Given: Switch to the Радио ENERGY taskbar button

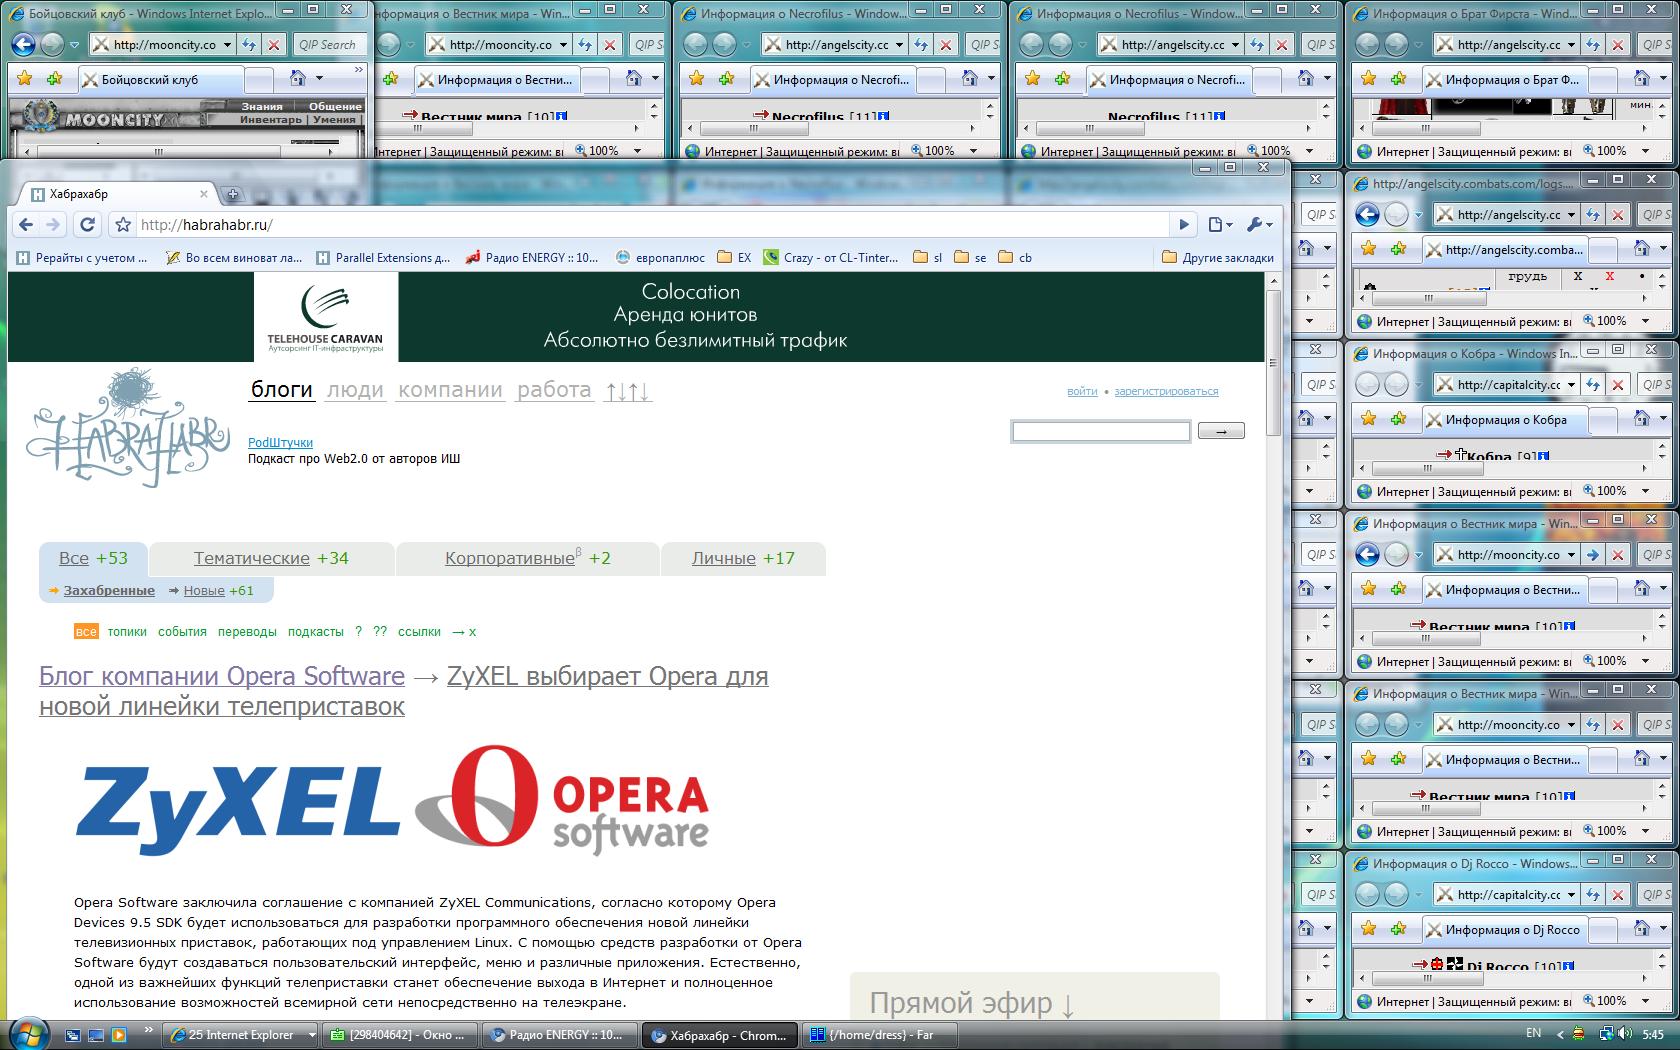Looking at the screenshot, I should (561, 1035).
